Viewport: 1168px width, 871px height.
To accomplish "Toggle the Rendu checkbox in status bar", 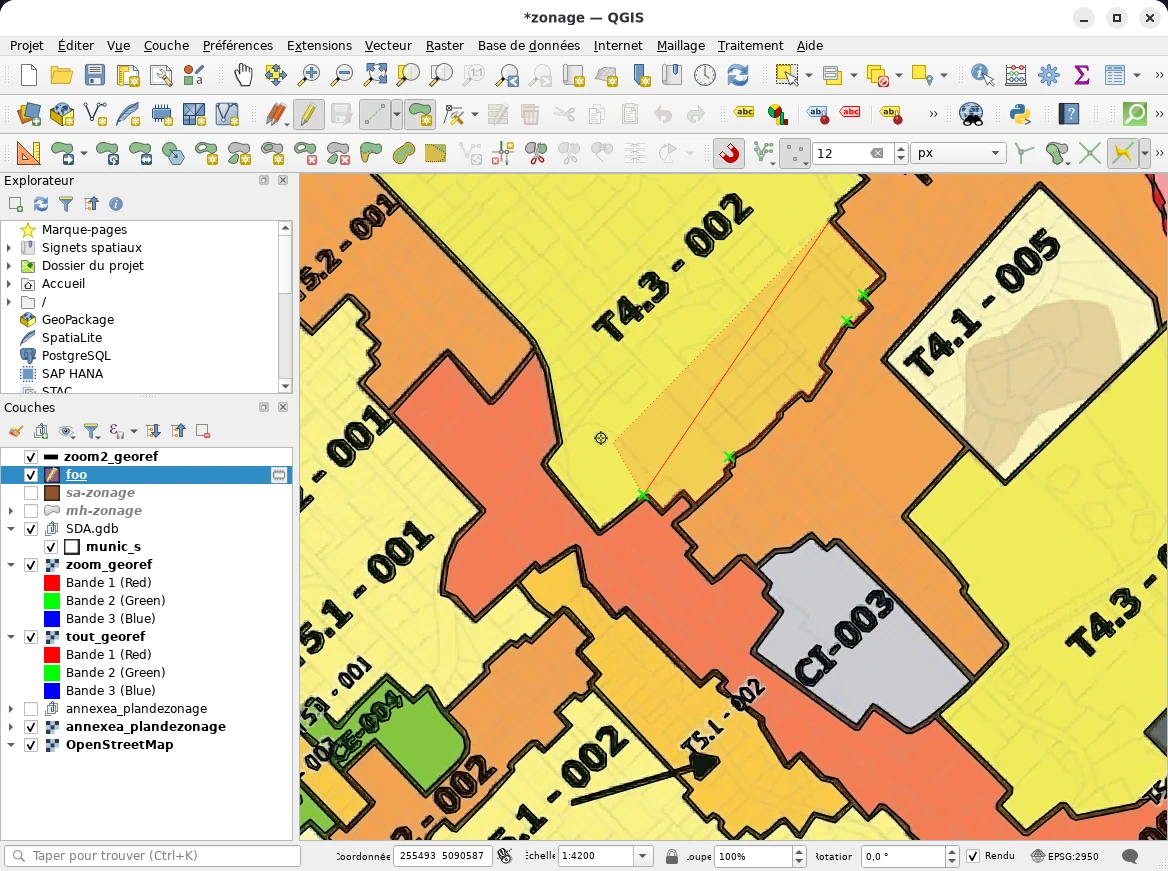I will pos(973,856).
